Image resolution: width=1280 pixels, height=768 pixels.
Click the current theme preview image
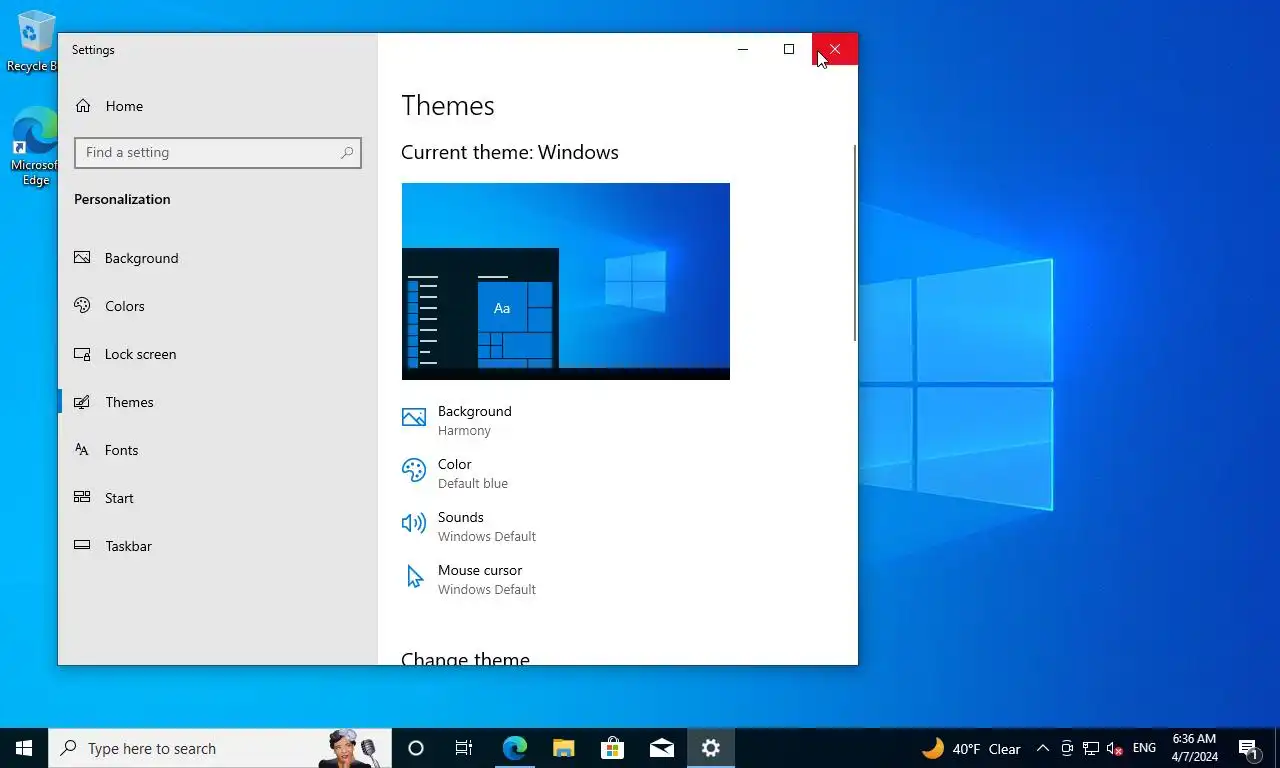pos(565,281)
